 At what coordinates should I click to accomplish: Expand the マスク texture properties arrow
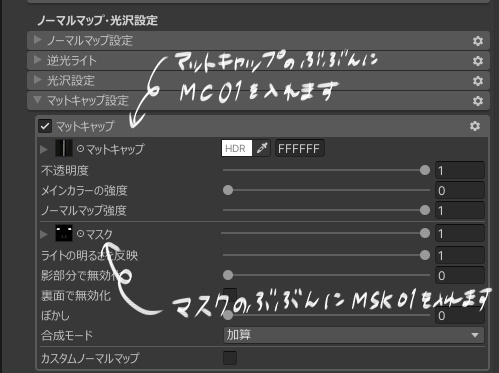[44, 234]
